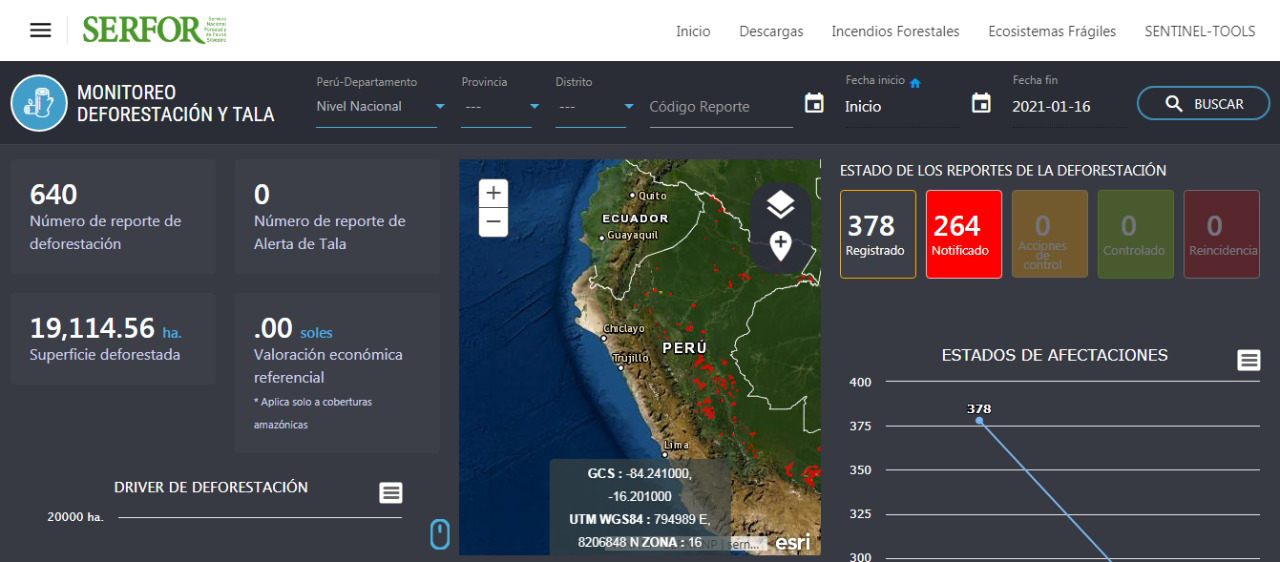Open the map layers icon
The image size is (1280, 562).
click(780, 206)
